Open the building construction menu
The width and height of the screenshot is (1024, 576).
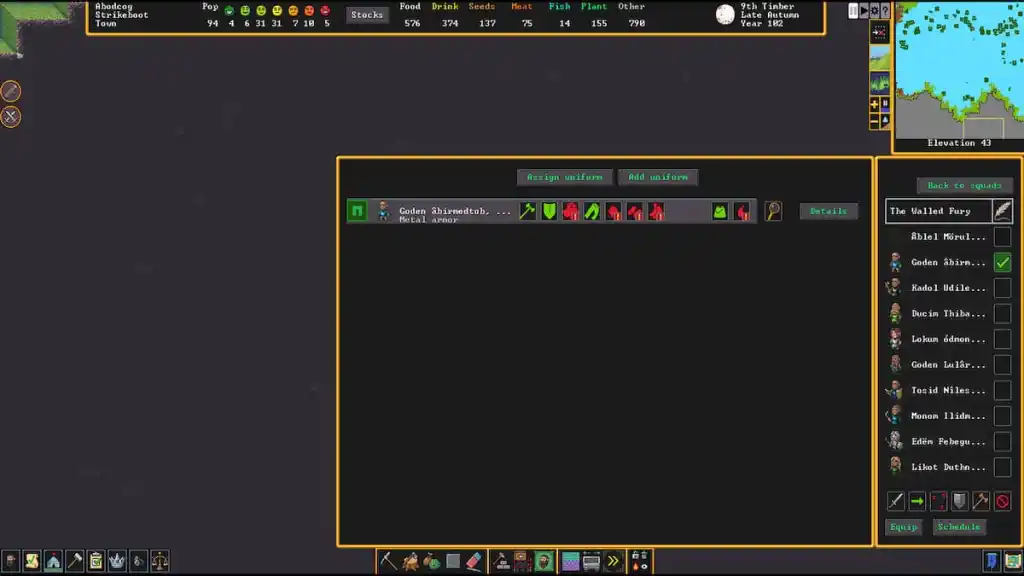tap(501, 561)
